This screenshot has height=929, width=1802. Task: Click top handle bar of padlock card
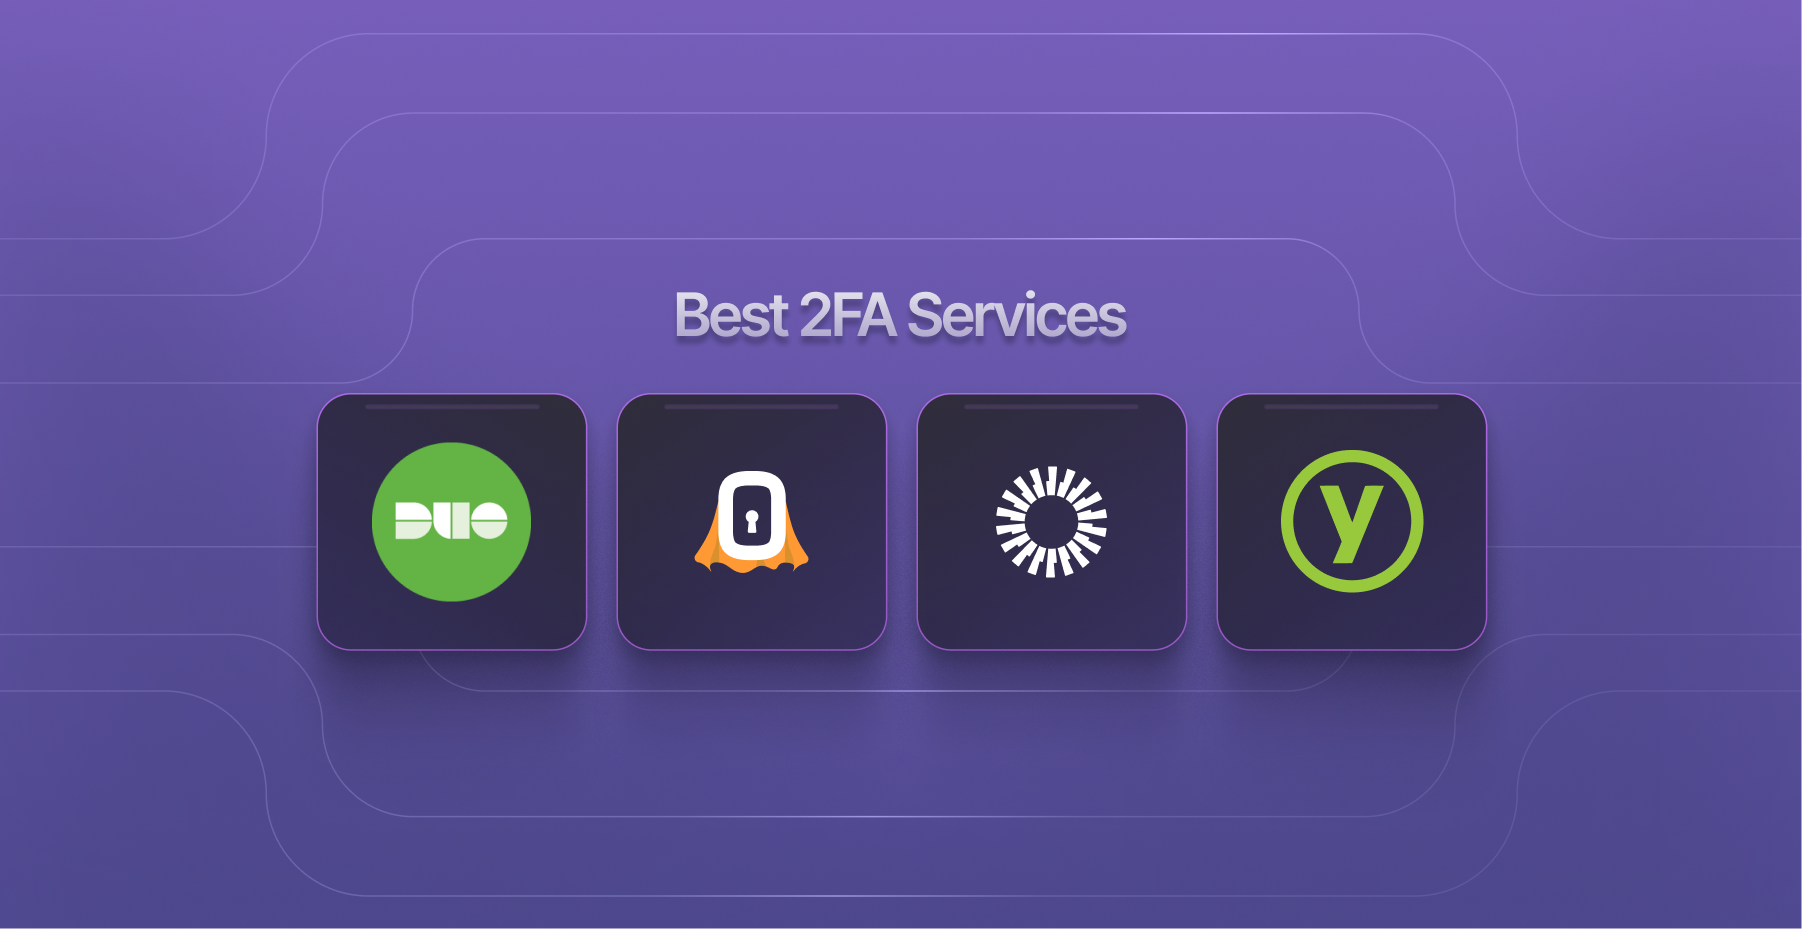pos(752,407)
